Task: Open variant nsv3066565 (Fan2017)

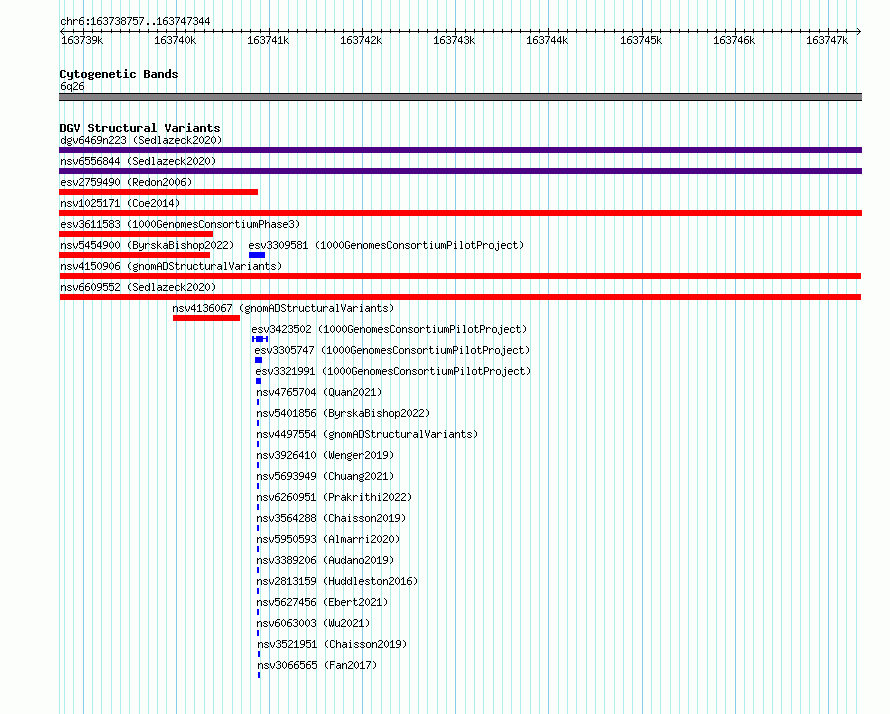Action: pyautogui.click(x=317, y=665)
